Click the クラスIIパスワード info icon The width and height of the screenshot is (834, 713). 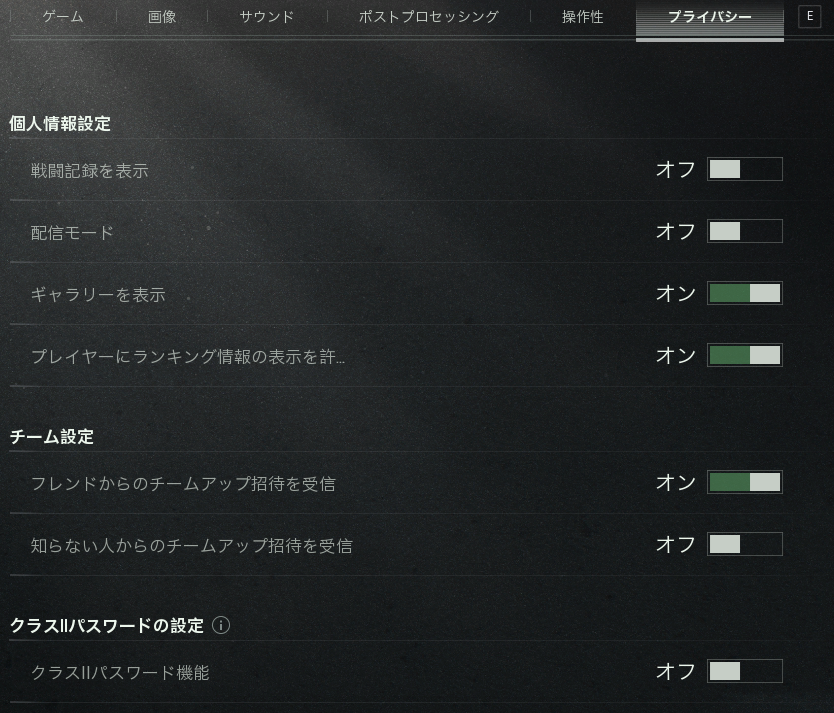tap(221, 626)
